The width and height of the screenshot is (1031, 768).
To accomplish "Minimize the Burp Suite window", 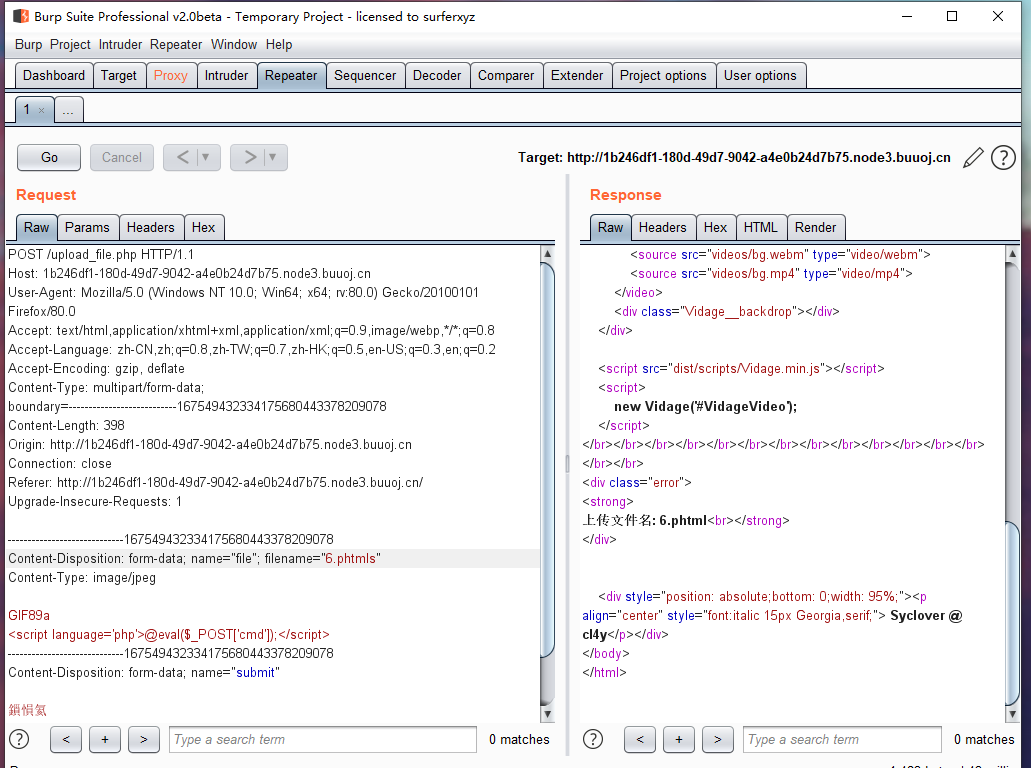I will click(x=907, y=16).
